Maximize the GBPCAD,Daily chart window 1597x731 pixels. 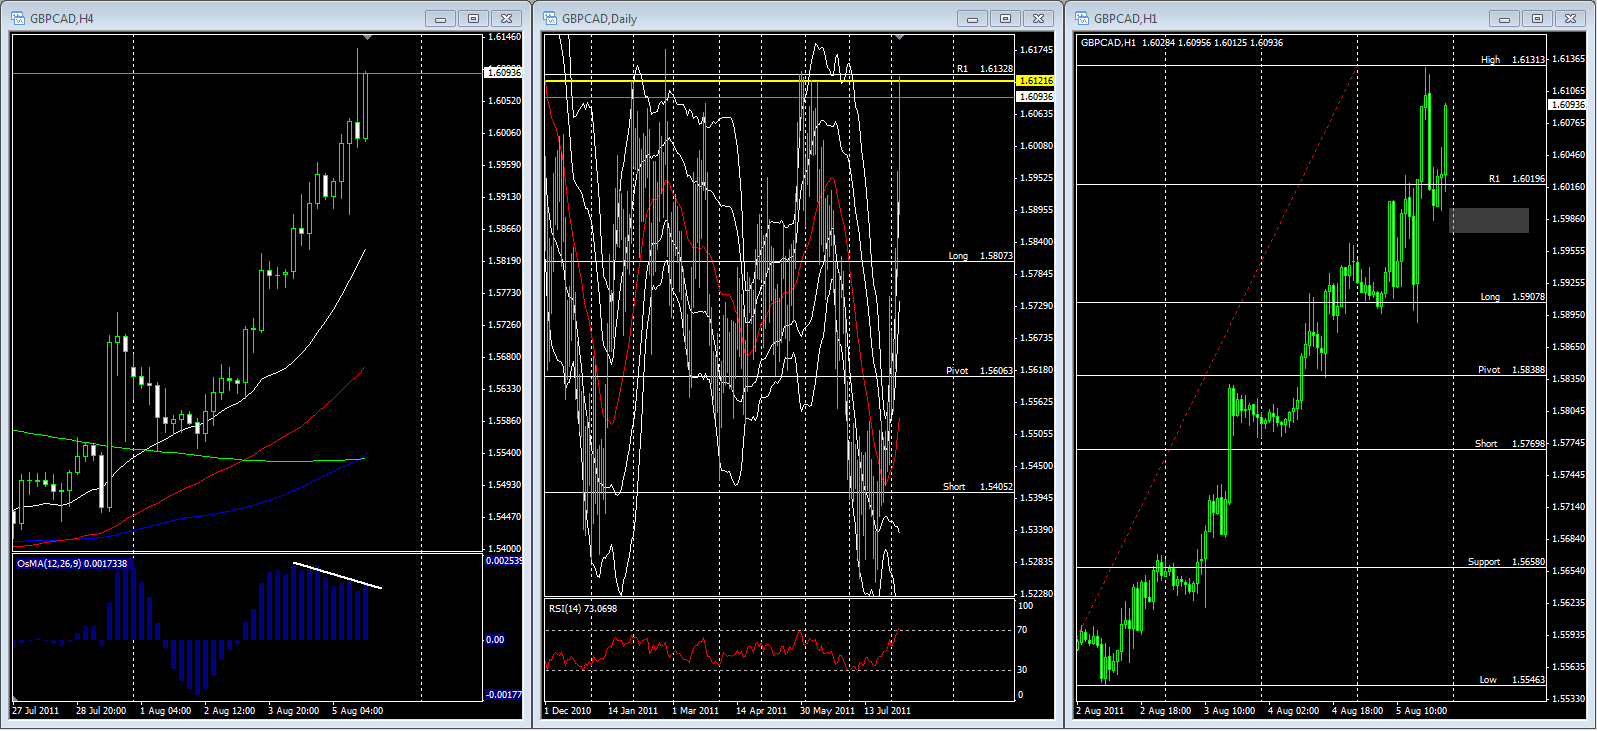[1006, 18]
